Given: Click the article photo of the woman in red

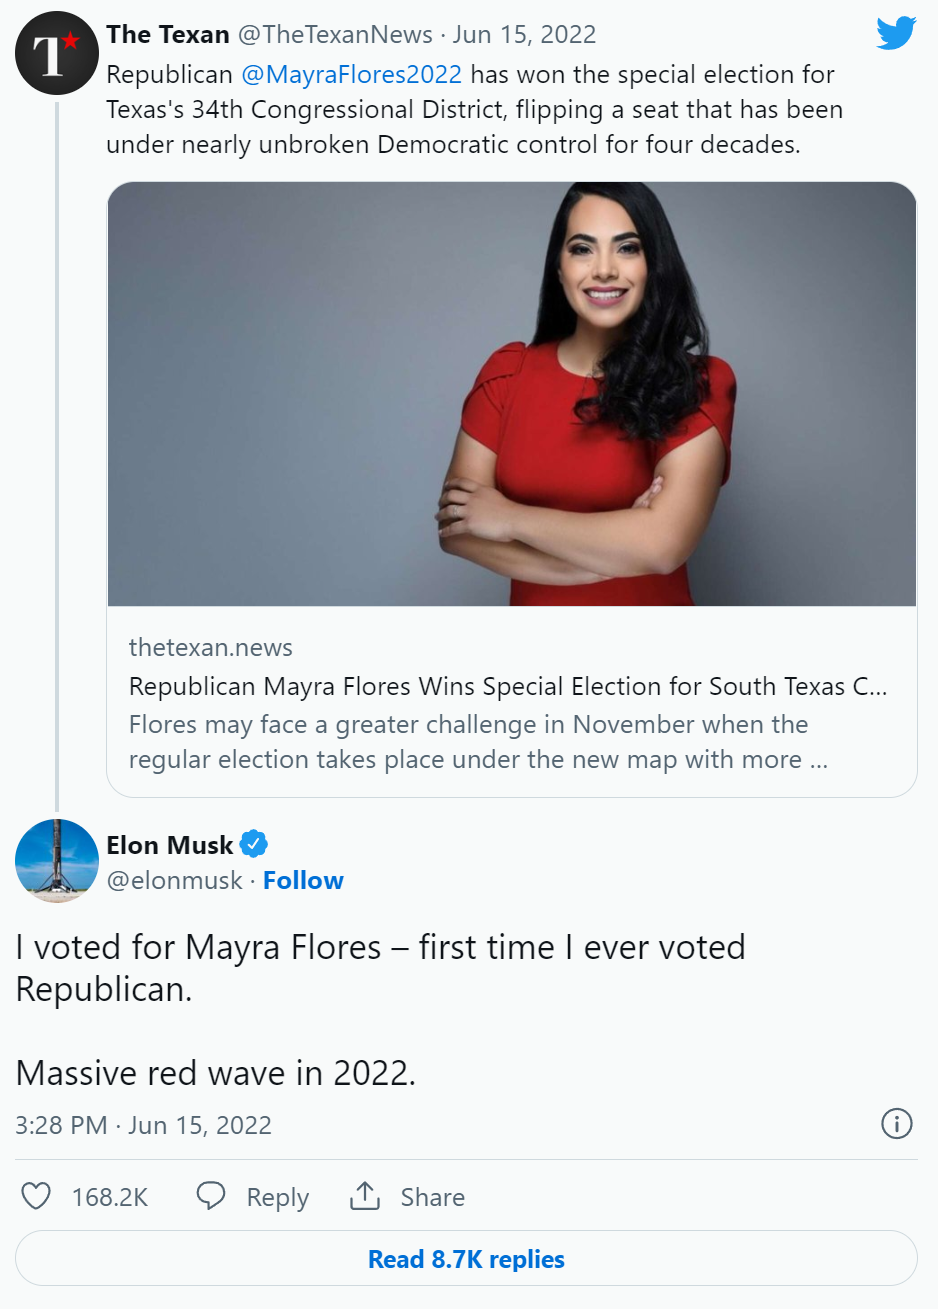Looking at the screenshot, I should coord(511,394).
